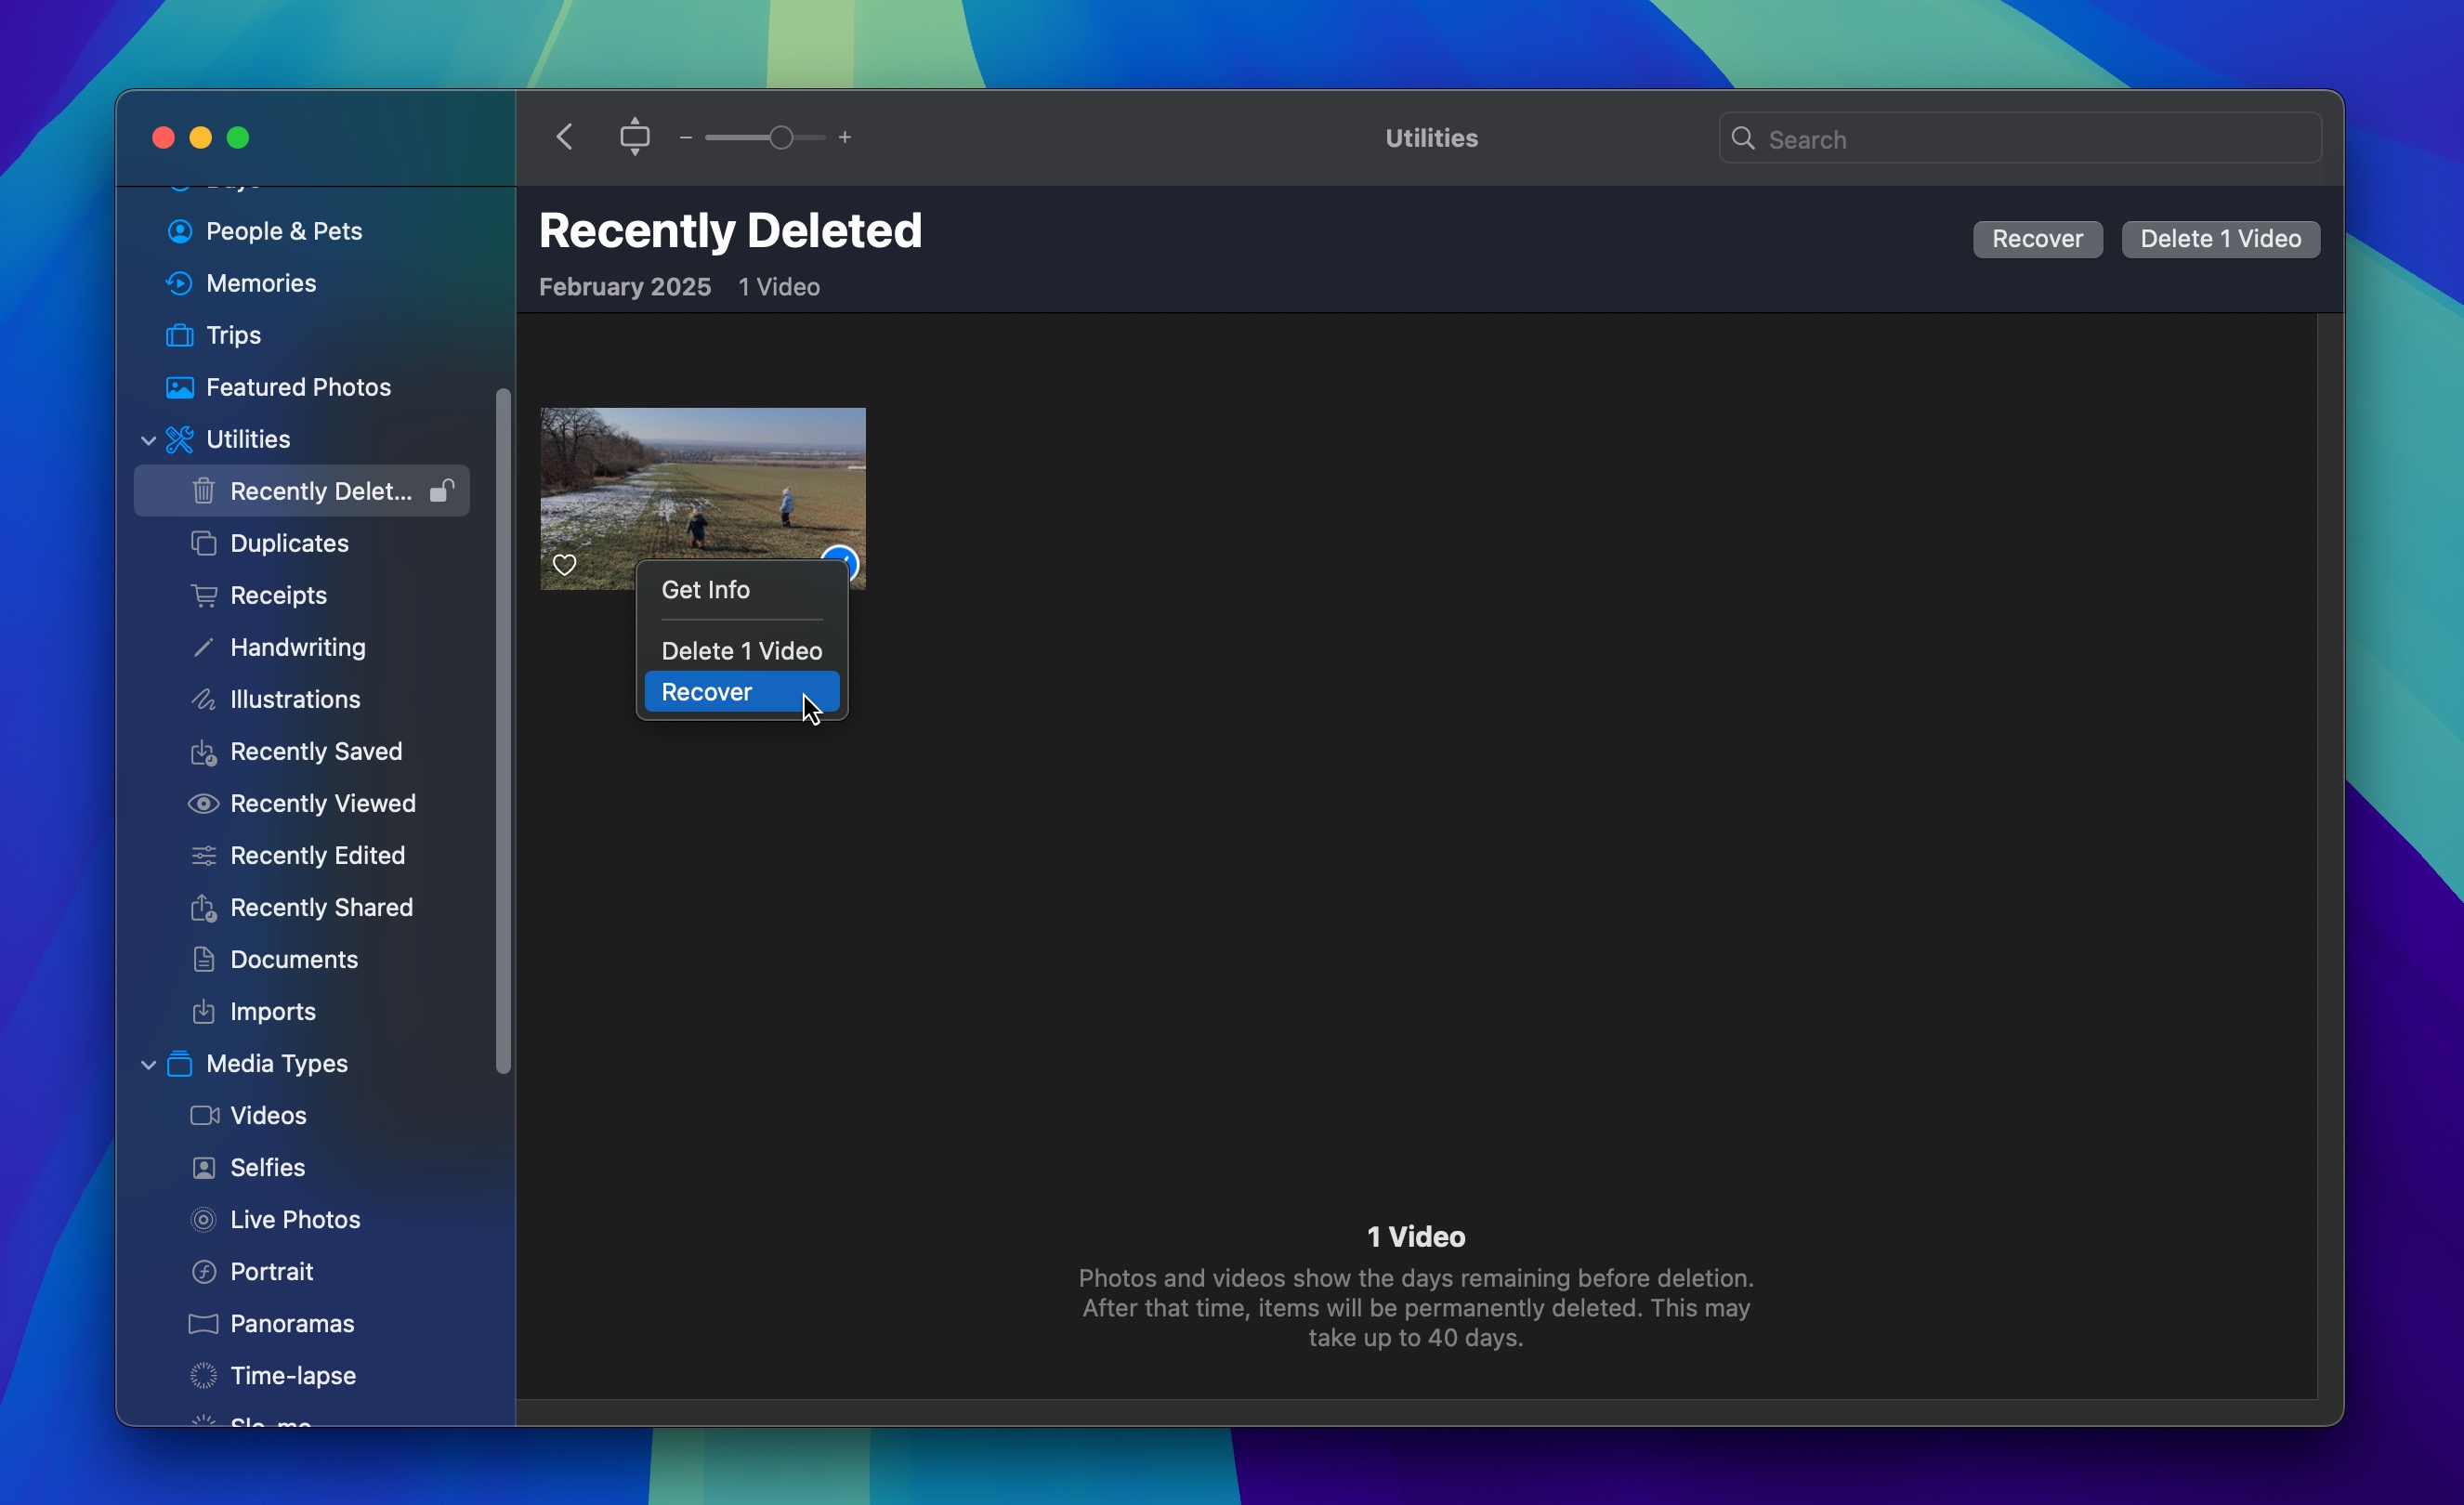Open the Featured Photos label

coord(298,387)
